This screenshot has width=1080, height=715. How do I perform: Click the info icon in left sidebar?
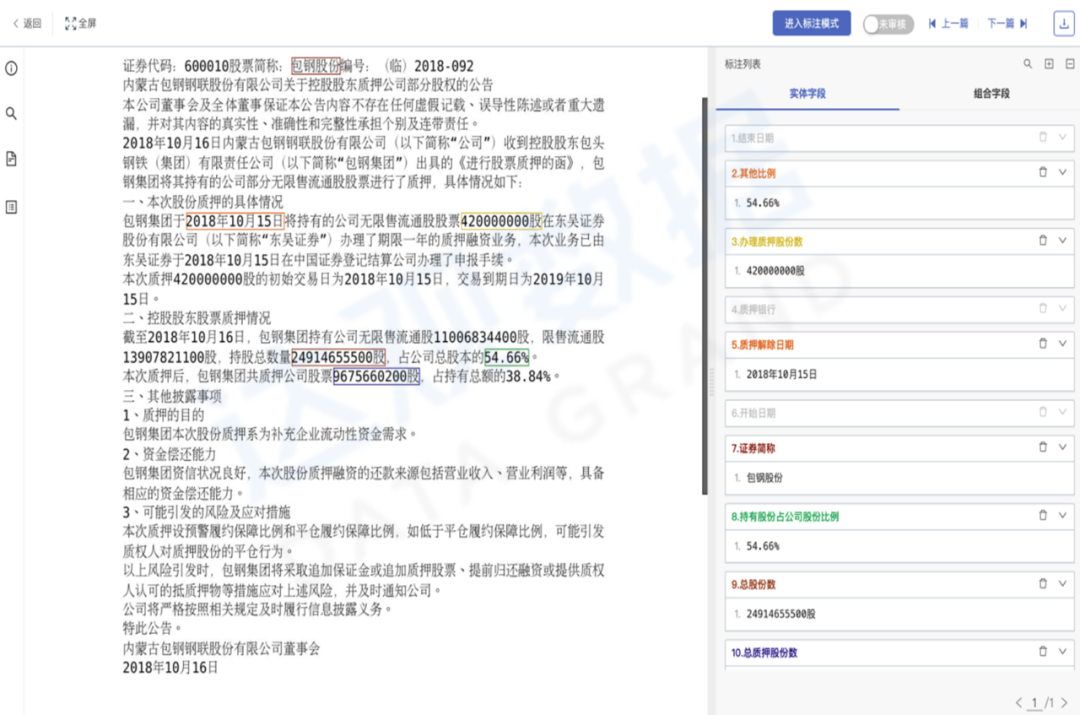pyautogui.click(x=12, y=68)
